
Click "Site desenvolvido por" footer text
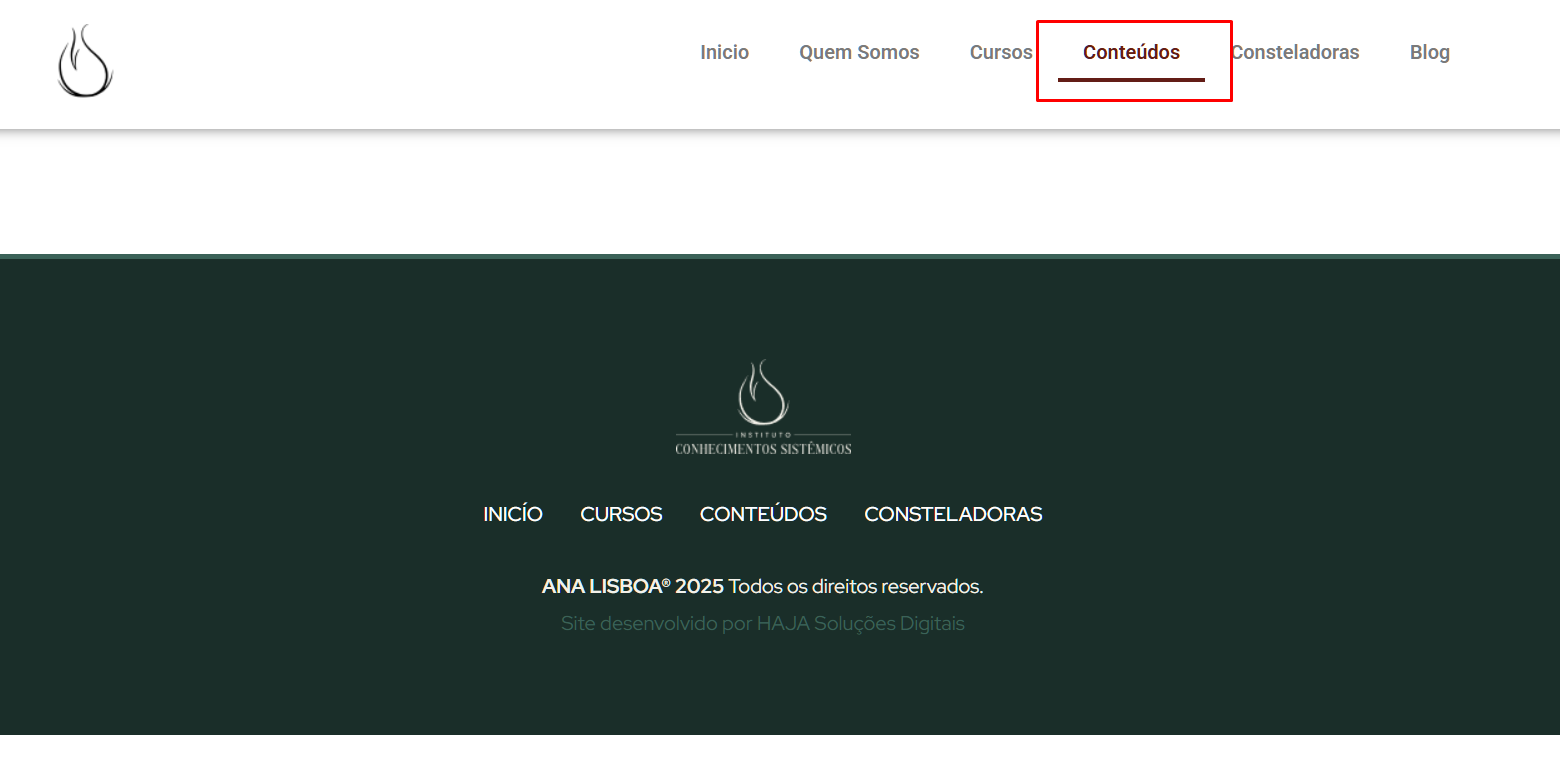pyautogui.click(x=655, y=624)
